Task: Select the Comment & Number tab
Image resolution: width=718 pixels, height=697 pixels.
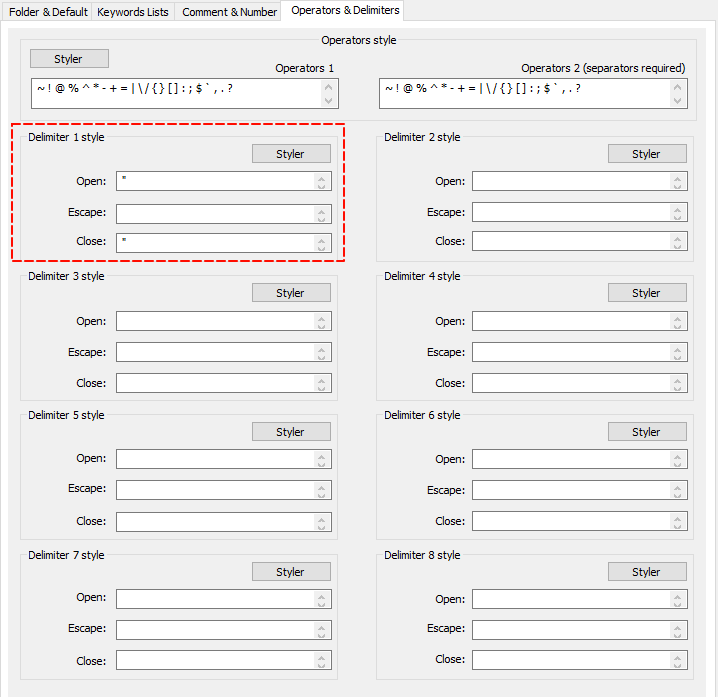Action: coord(229,12)
